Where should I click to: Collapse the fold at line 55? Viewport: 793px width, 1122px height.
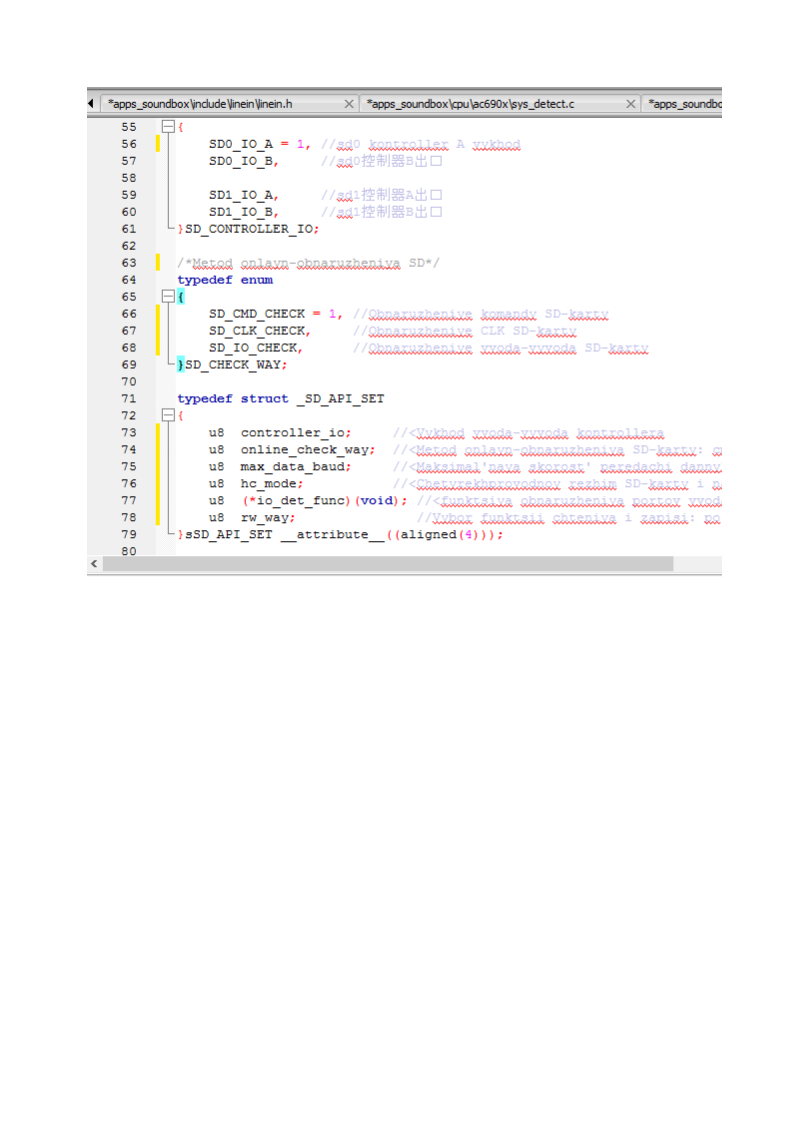coord(168,127)
